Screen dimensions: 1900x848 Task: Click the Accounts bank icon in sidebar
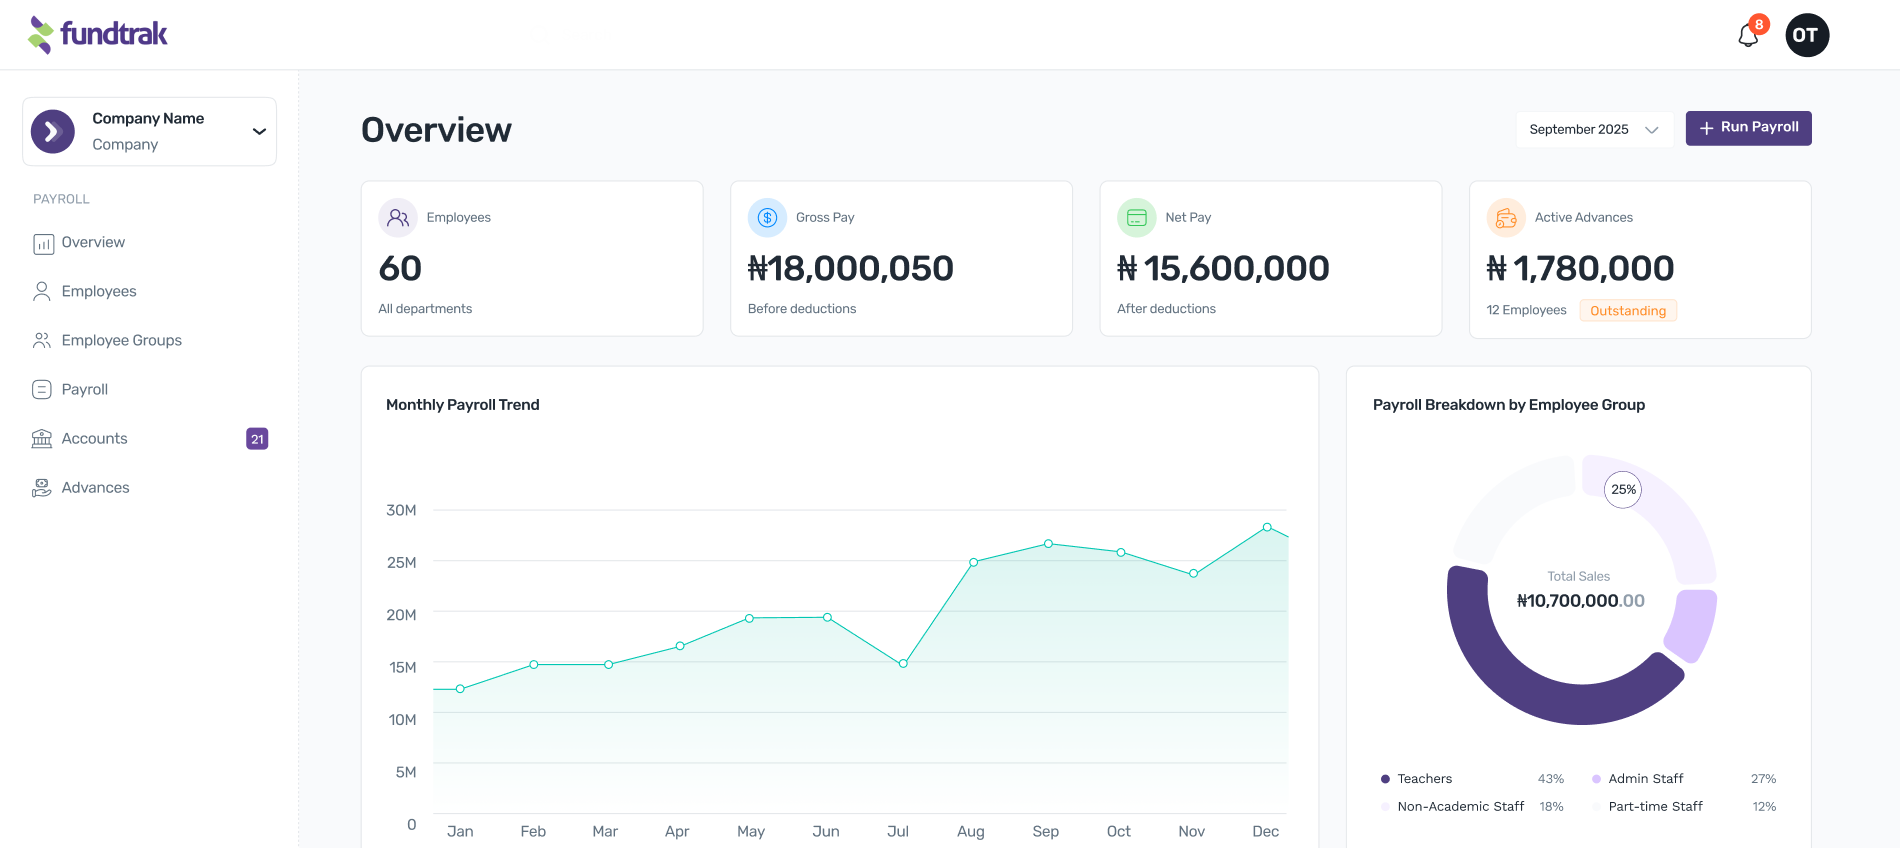42,439
